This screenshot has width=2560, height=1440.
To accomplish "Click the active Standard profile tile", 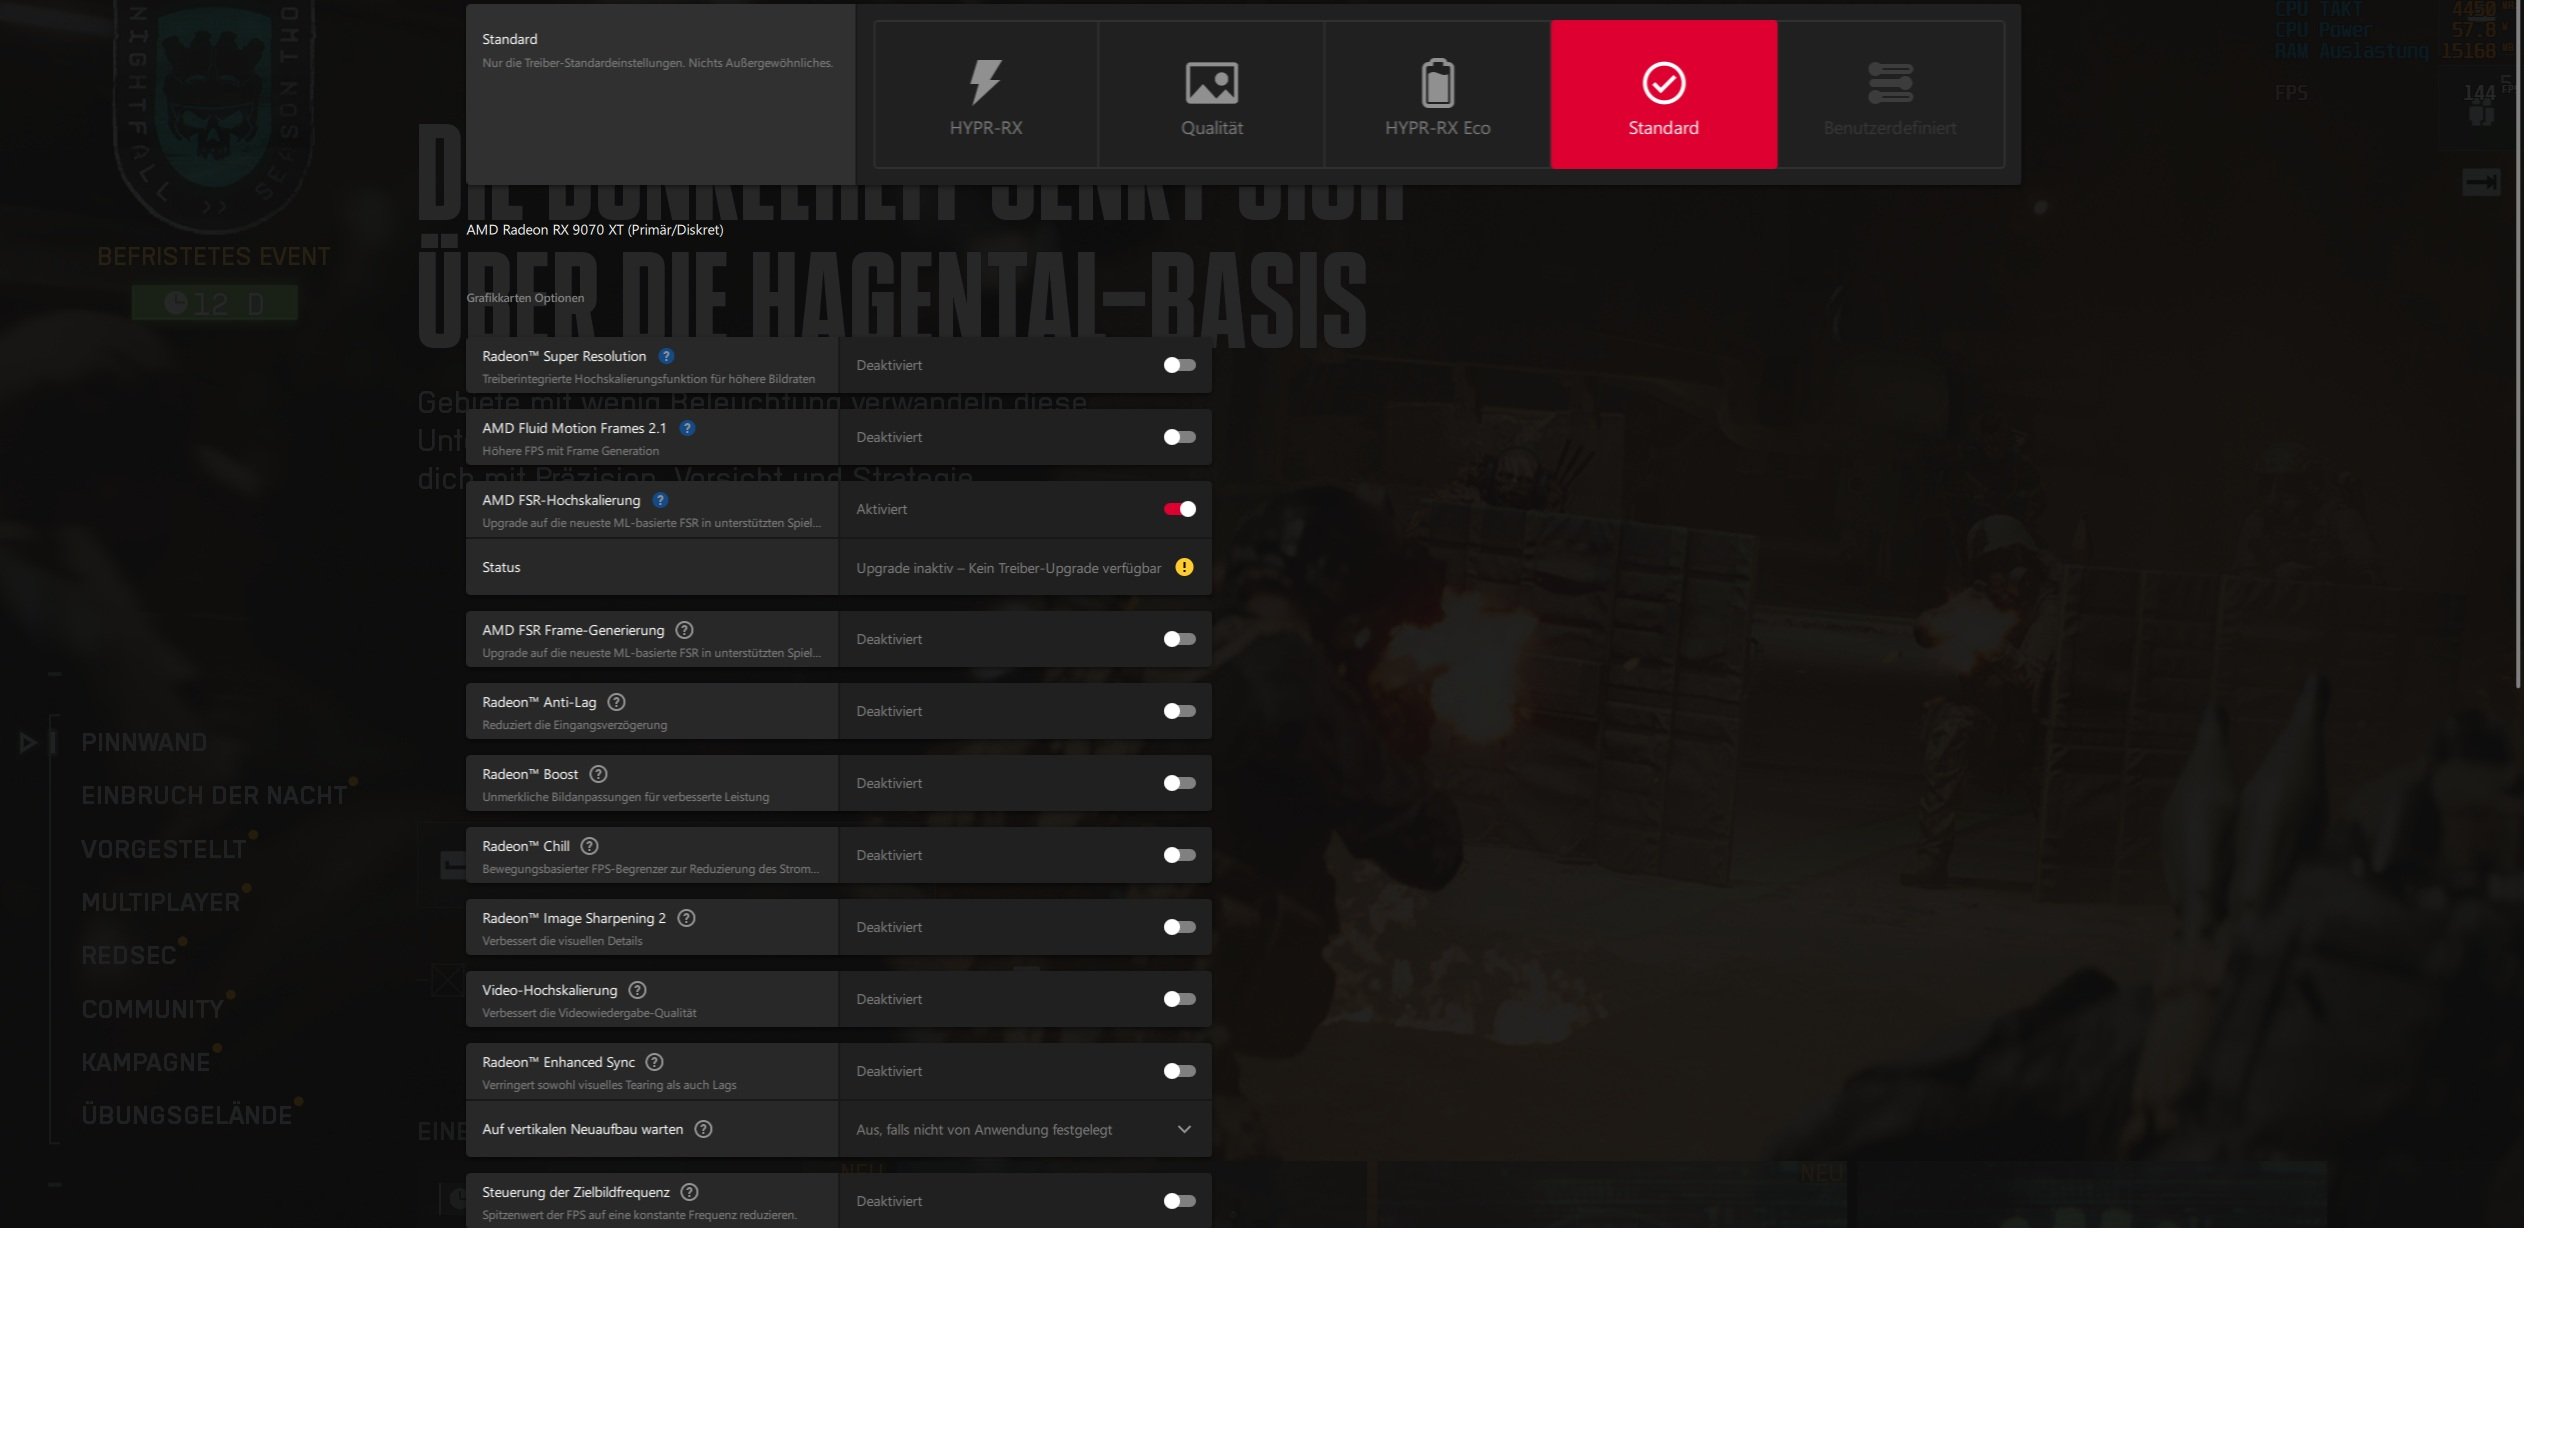I will tap(1663, 95).
